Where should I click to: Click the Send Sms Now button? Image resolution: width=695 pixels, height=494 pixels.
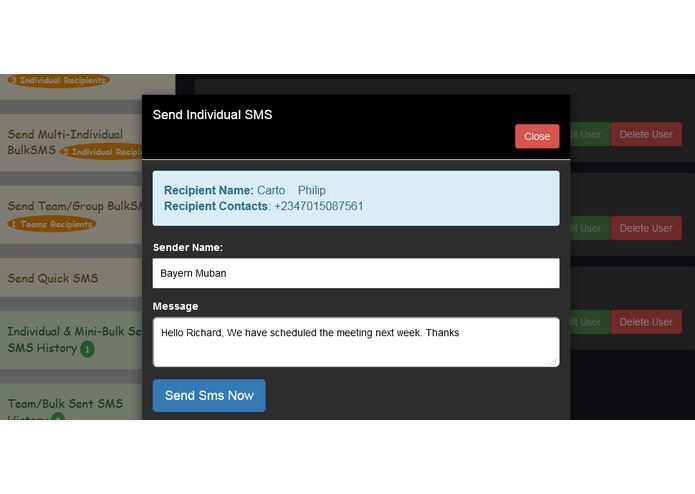tap(209, 395)
